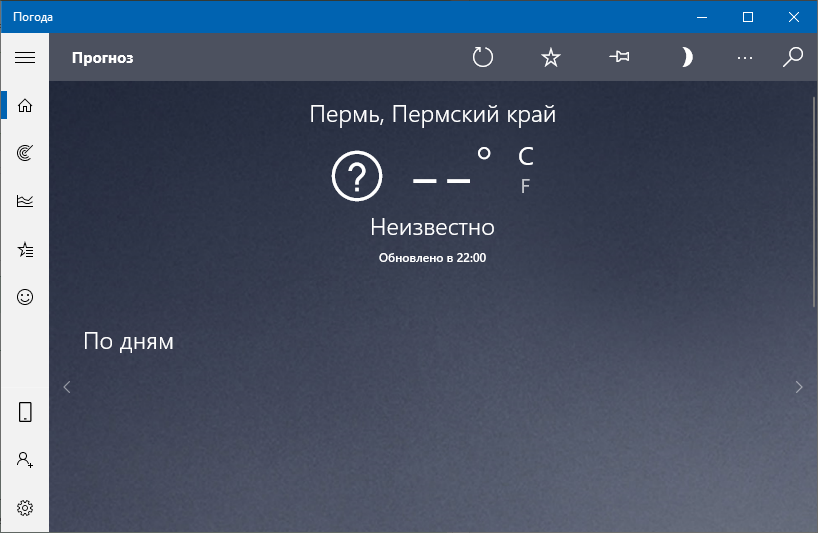
Task: Show next days with right chevron
Action: click(799, 387)
